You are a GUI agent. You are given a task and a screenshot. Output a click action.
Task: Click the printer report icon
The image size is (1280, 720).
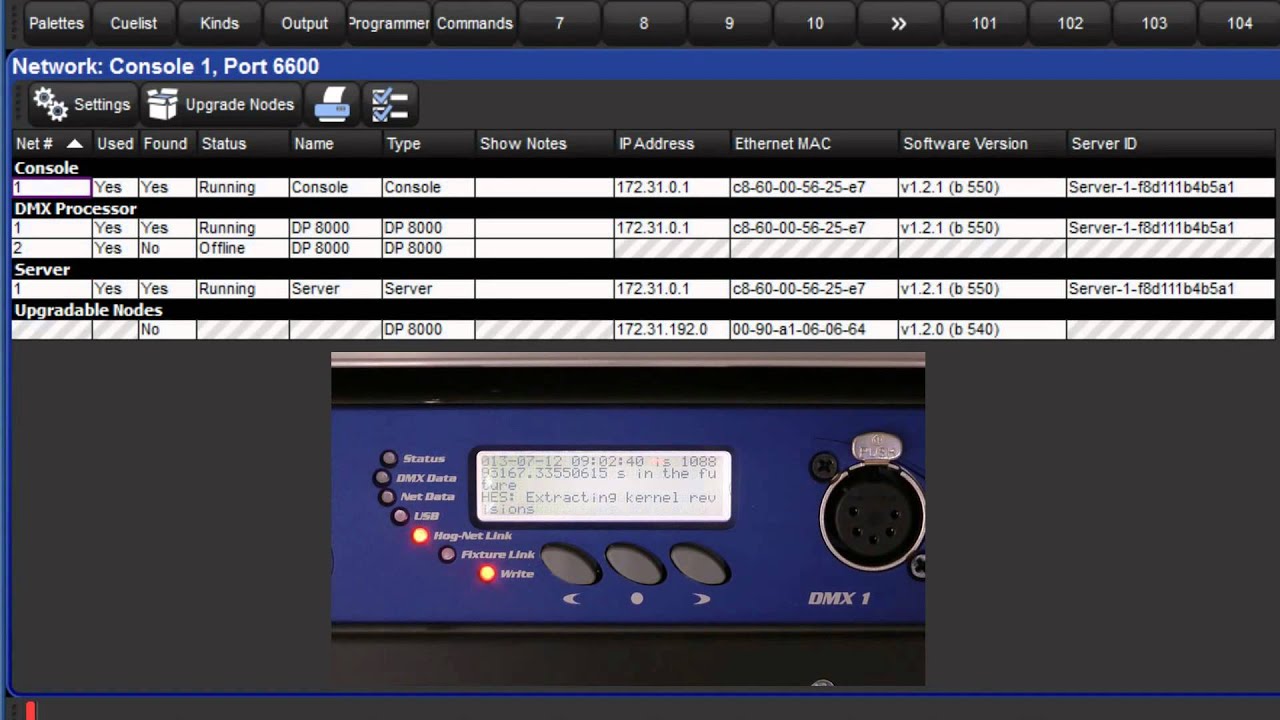point(332,104)
